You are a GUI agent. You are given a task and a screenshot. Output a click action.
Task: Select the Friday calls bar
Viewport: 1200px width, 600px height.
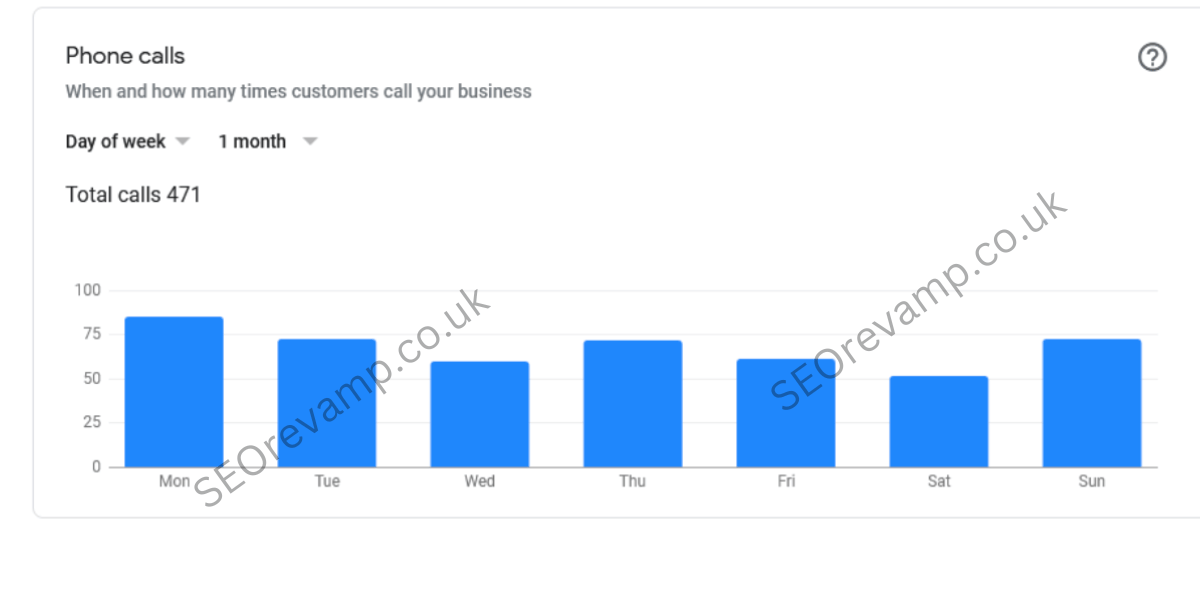786,413
